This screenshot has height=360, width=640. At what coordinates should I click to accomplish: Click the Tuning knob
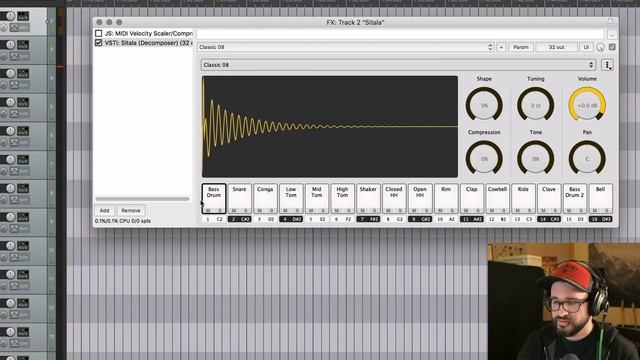[536, 105]
